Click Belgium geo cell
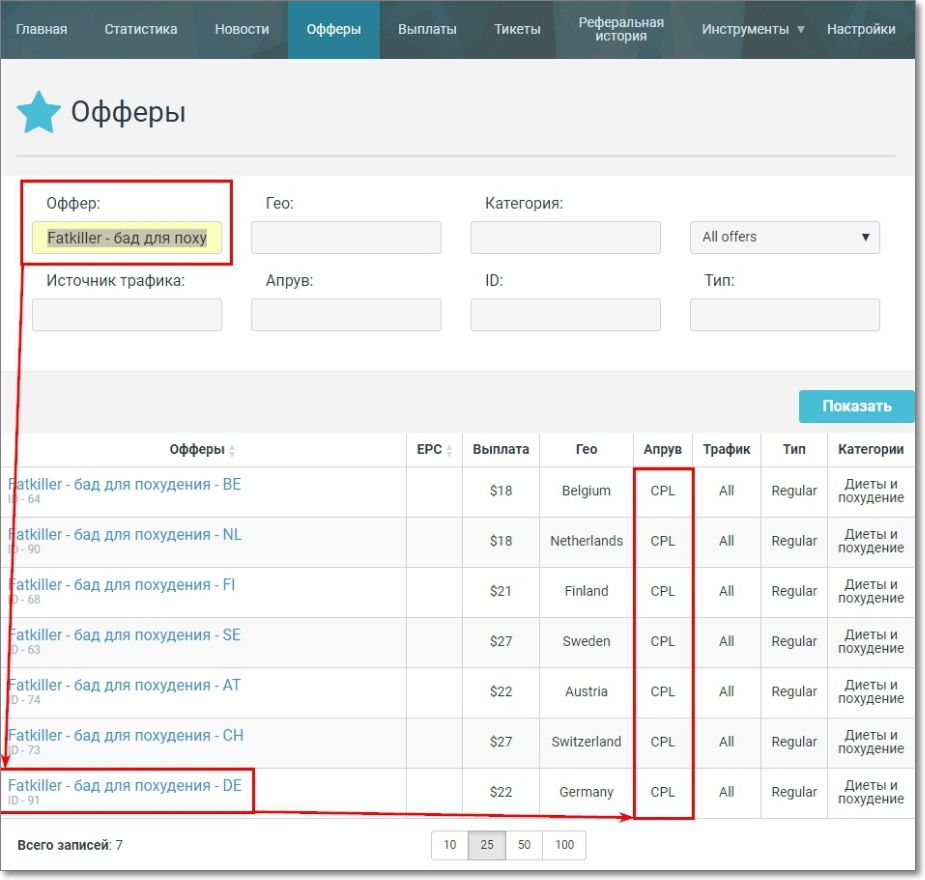This screenshot has width=925, height=880. coord(586,491)
